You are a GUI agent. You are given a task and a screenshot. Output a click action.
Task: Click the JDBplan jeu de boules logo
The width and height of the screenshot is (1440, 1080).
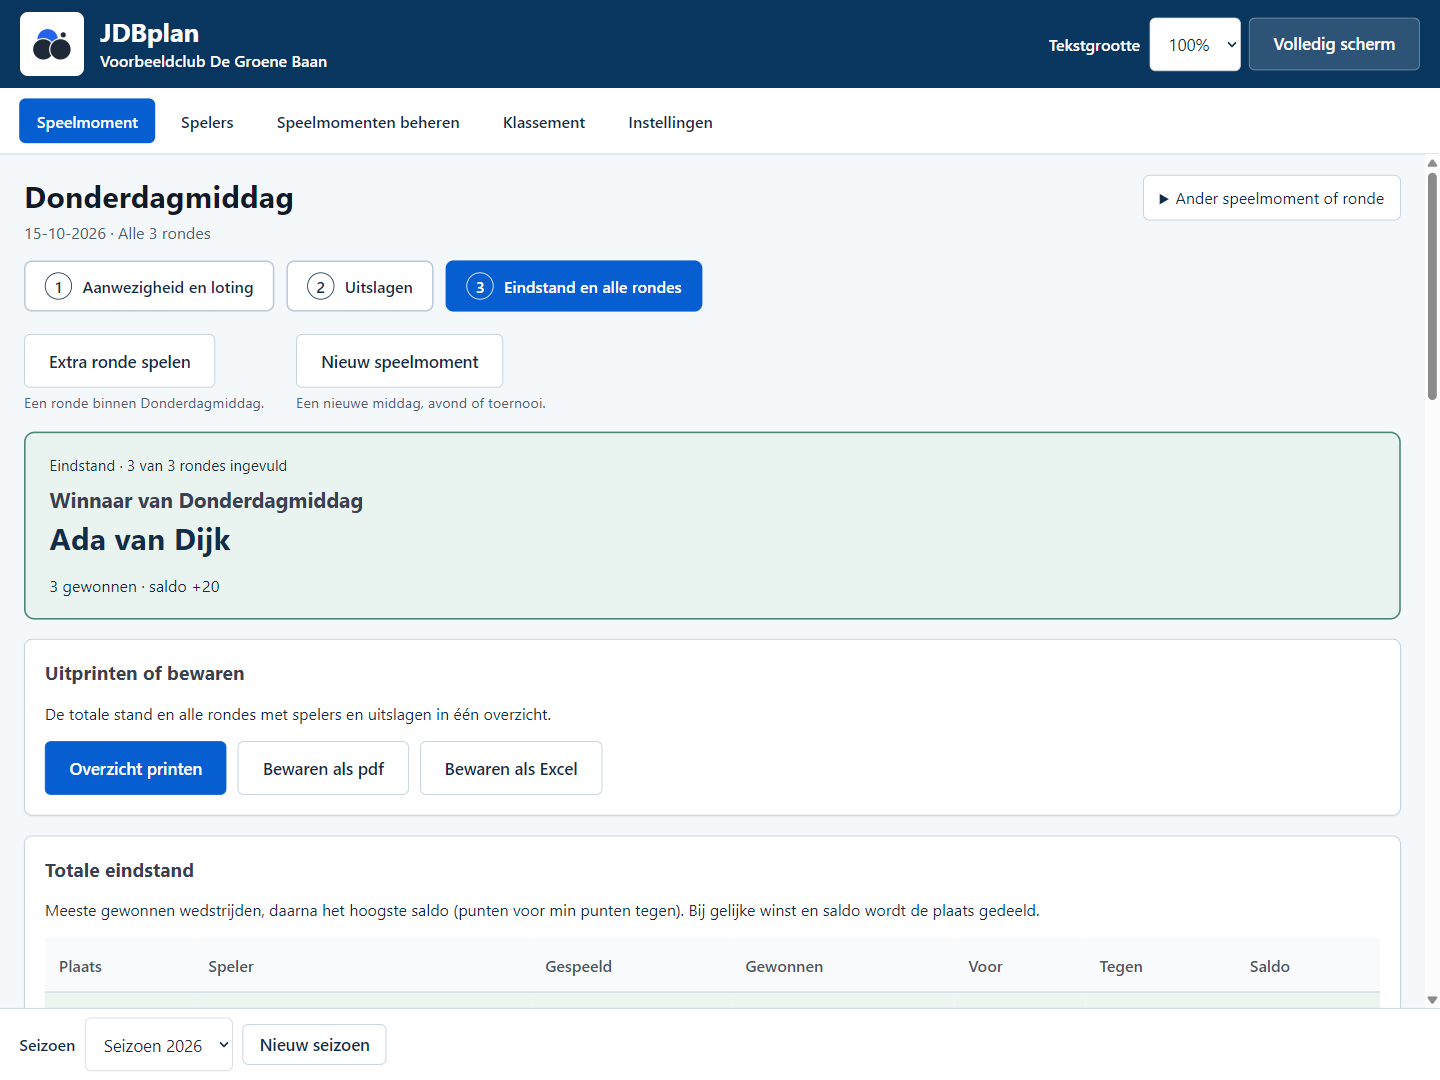pyautogui.click(x=52, y=44)
